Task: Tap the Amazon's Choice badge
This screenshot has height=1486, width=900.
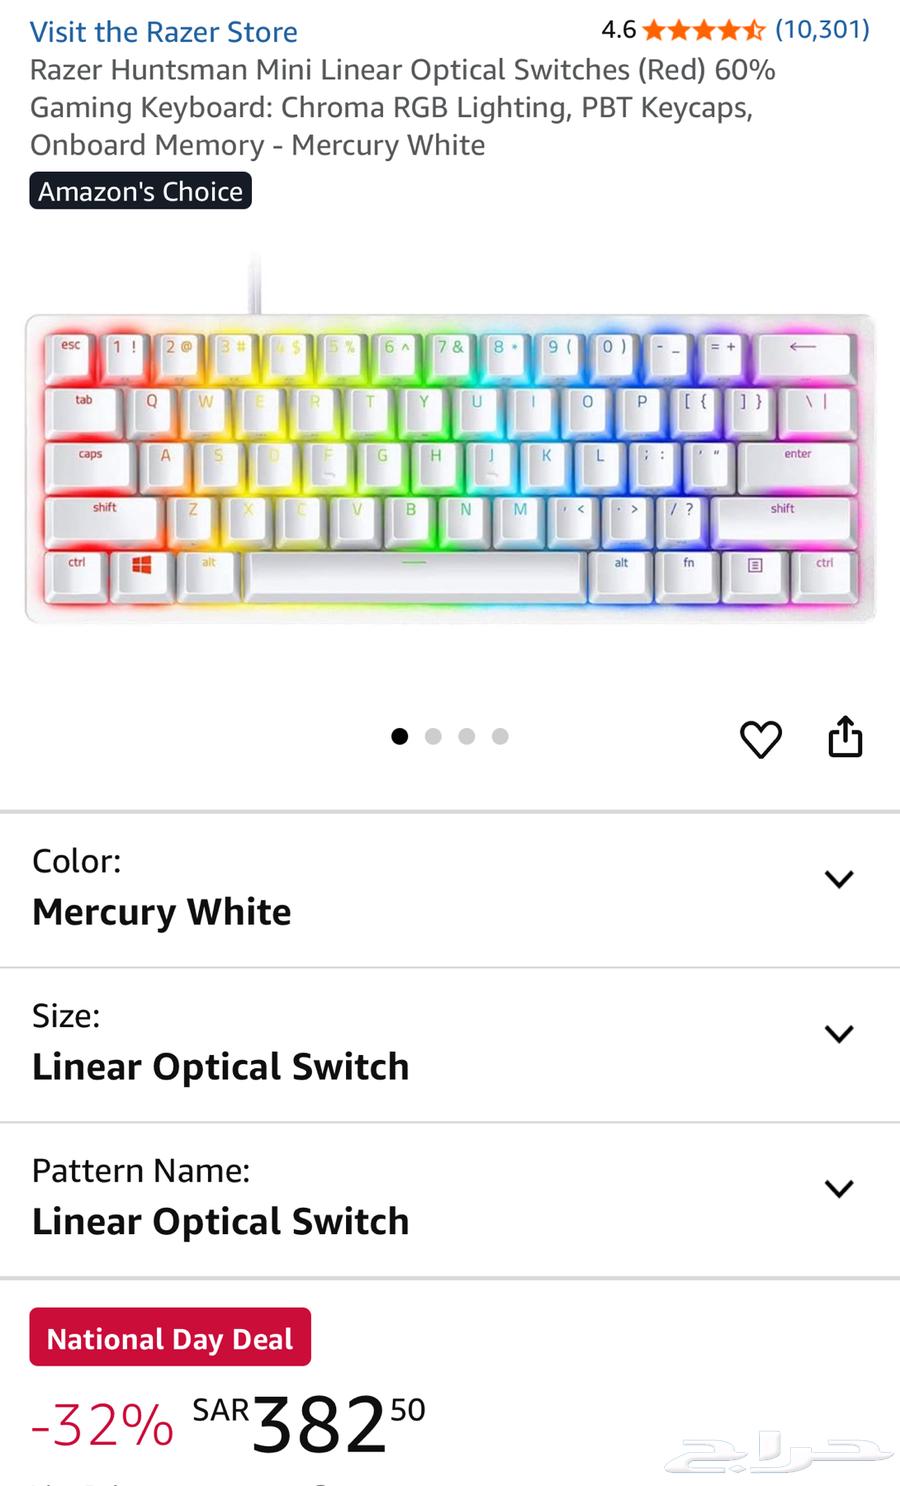Action: 140,191
